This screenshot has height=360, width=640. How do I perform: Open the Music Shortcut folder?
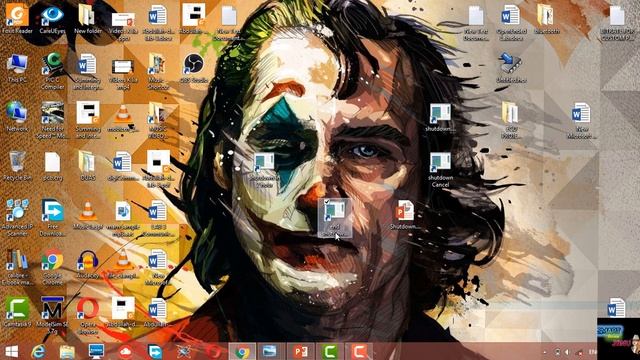point(158,71)
